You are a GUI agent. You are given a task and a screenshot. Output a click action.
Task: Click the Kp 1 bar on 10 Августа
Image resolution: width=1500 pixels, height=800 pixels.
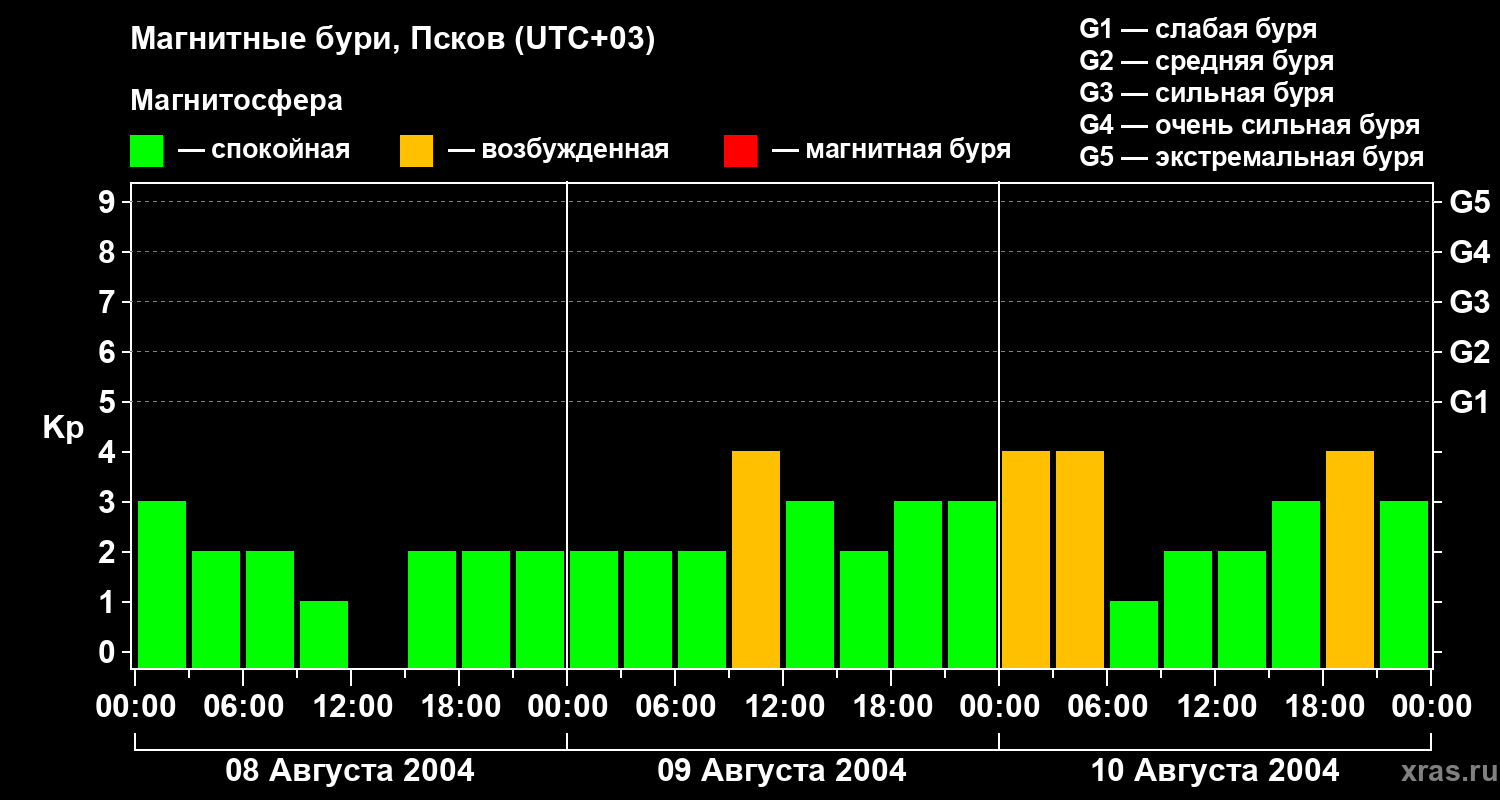coord(1134,634)
